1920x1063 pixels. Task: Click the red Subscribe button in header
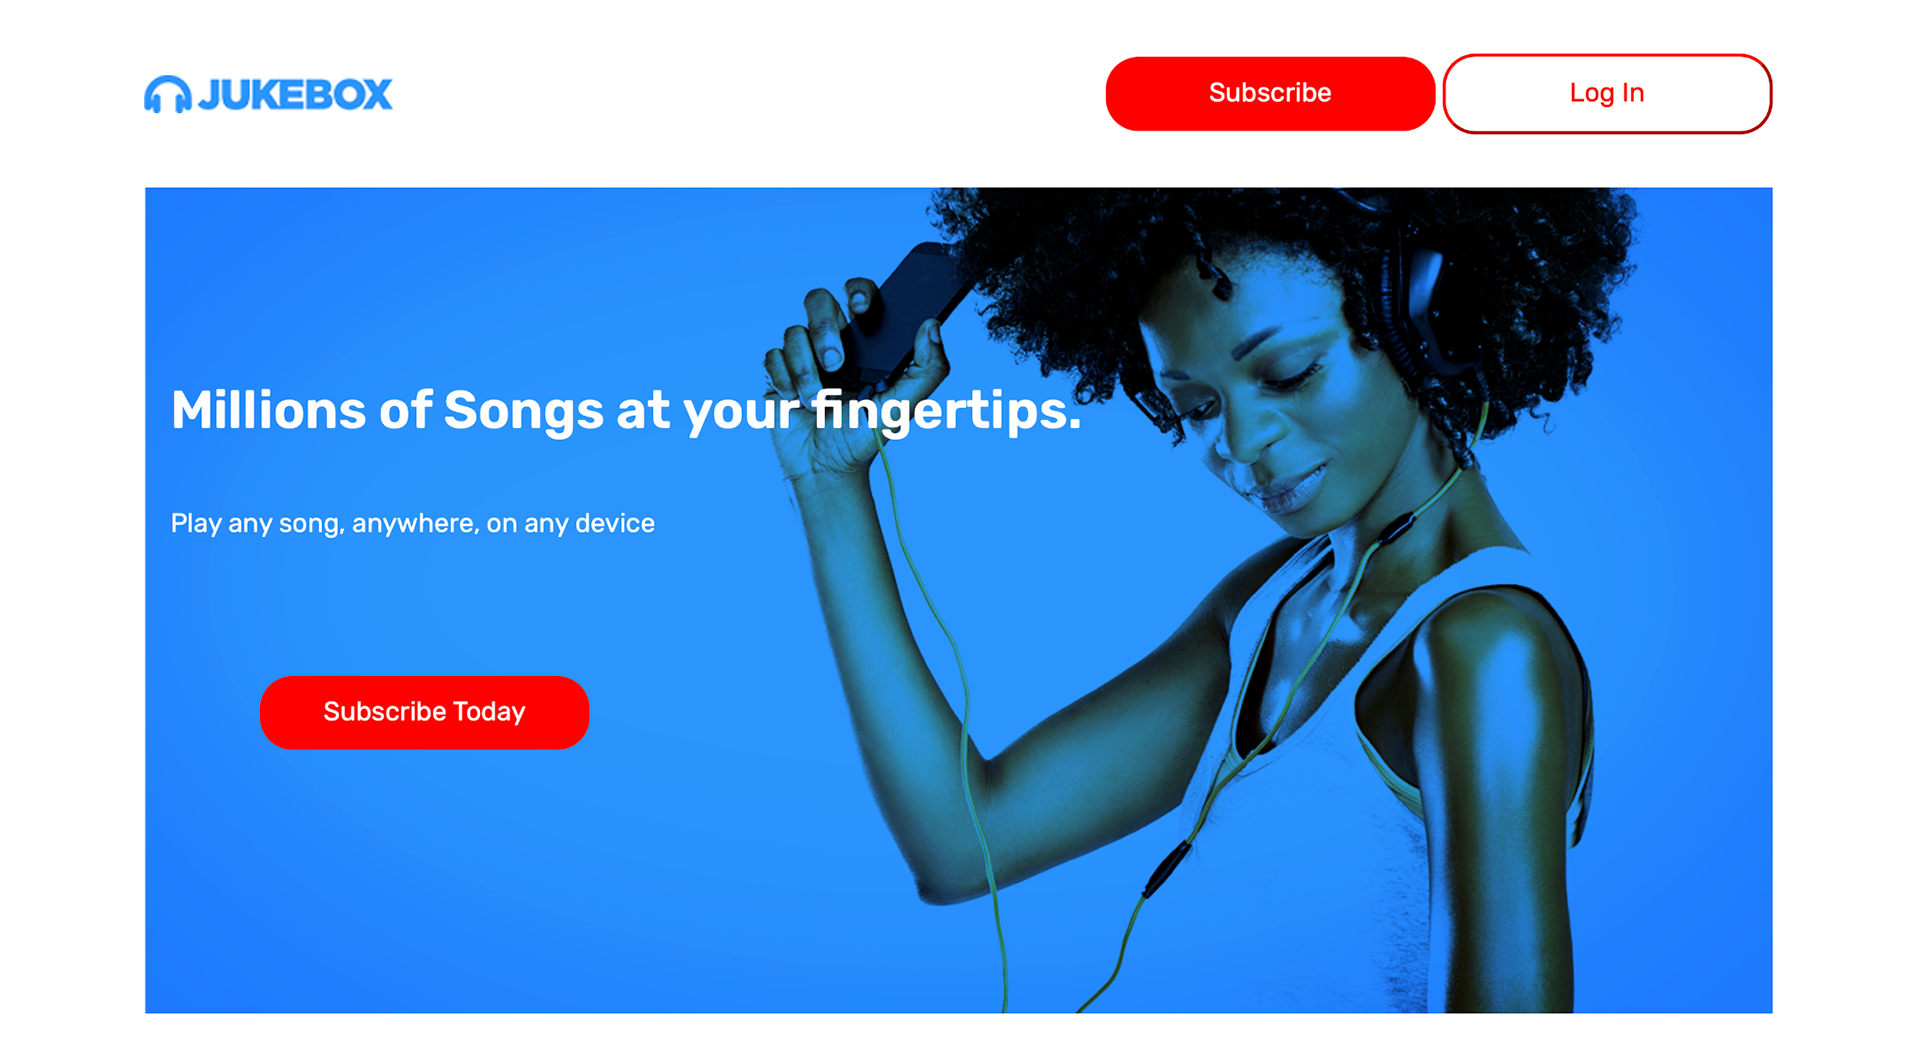(1270, 93)
